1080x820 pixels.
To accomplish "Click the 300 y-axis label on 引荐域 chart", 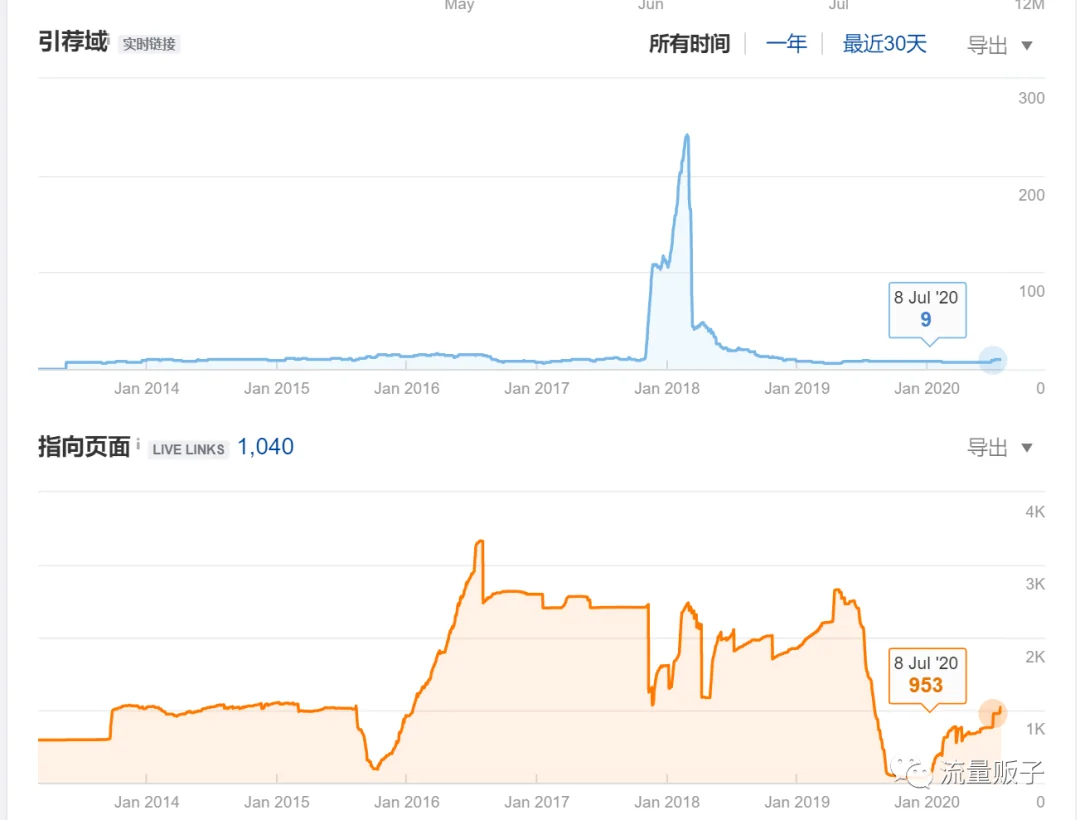I will point(1031,98).
